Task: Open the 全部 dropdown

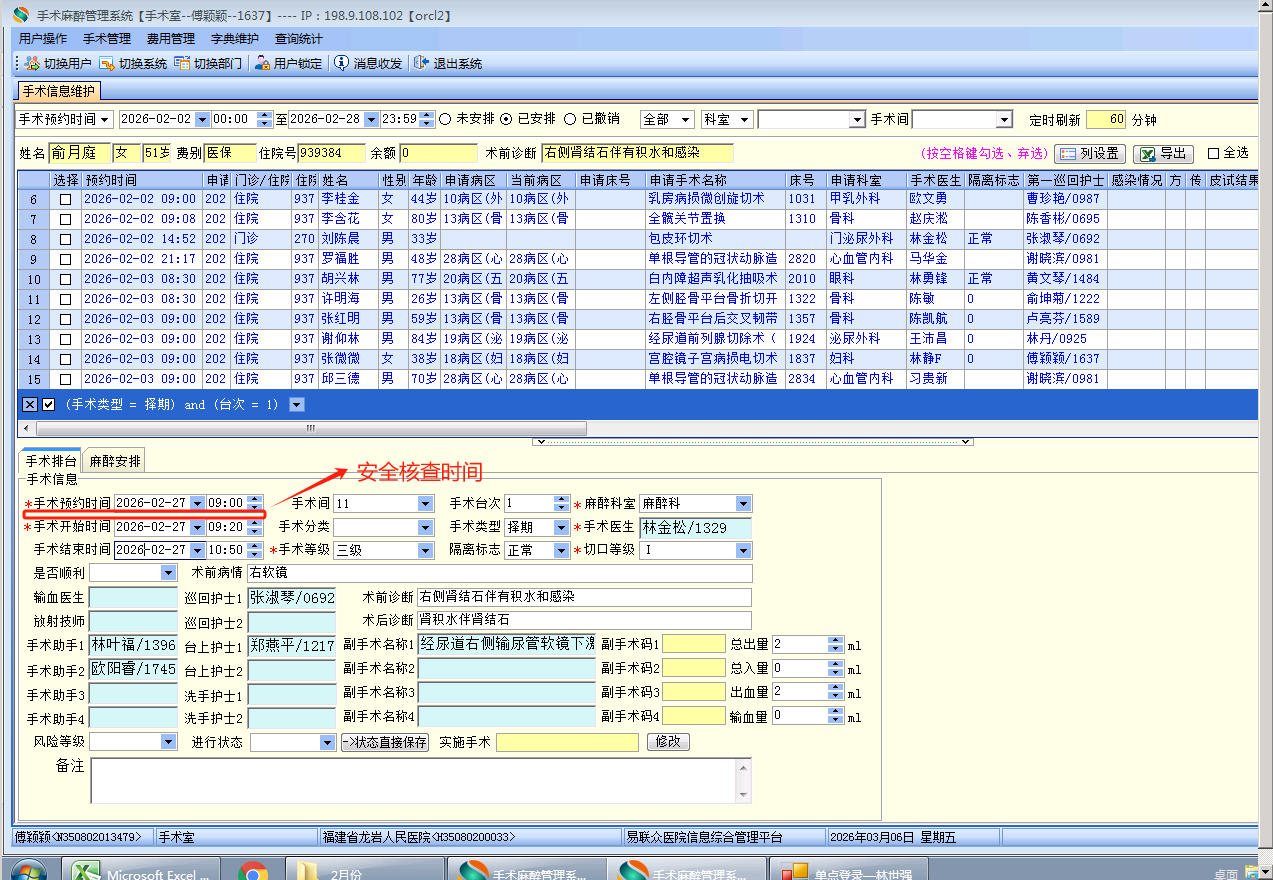Action: click(685, 119)
